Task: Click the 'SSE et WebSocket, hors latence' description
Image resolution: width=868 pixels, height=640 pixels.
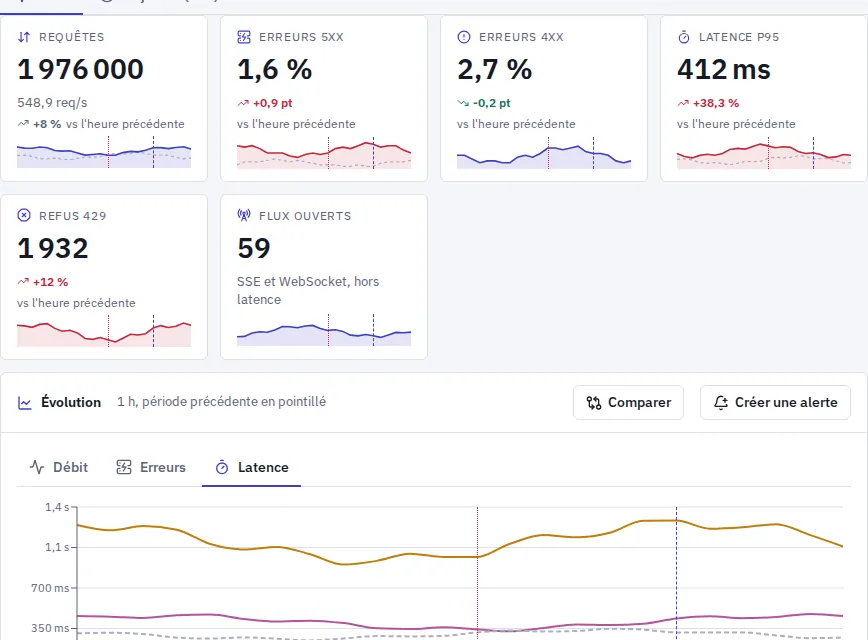Action: (x=308, y=291)
